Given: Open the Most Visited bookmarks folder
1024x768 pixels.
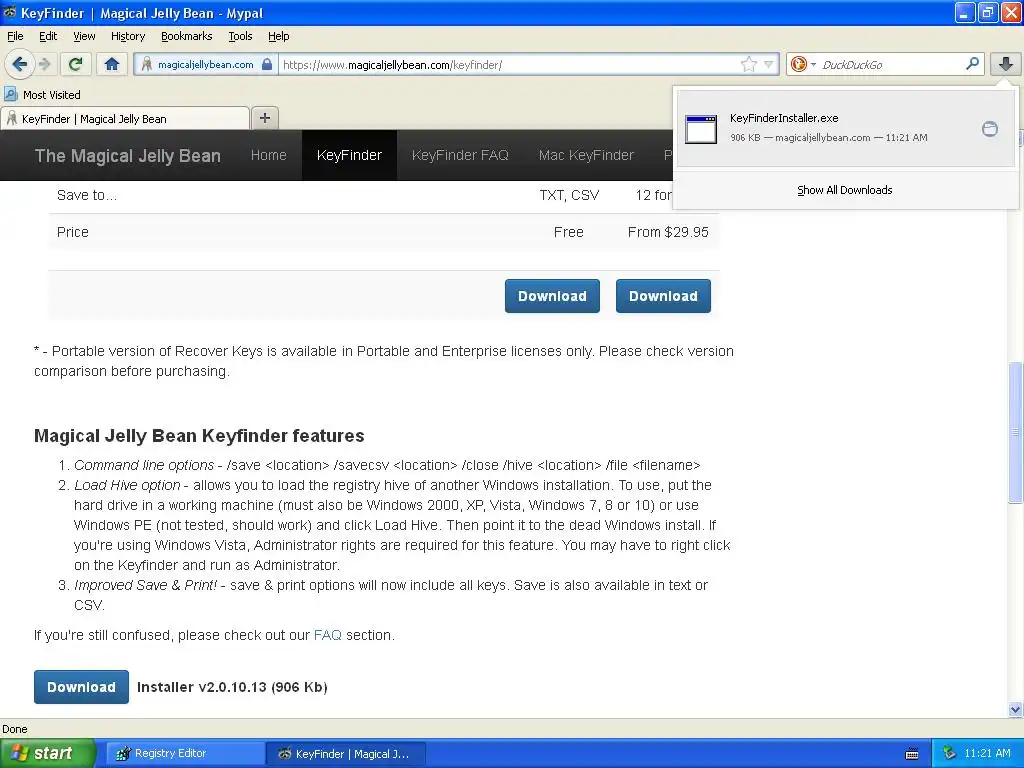Looking at the screenshot, I should click(42, 95).
